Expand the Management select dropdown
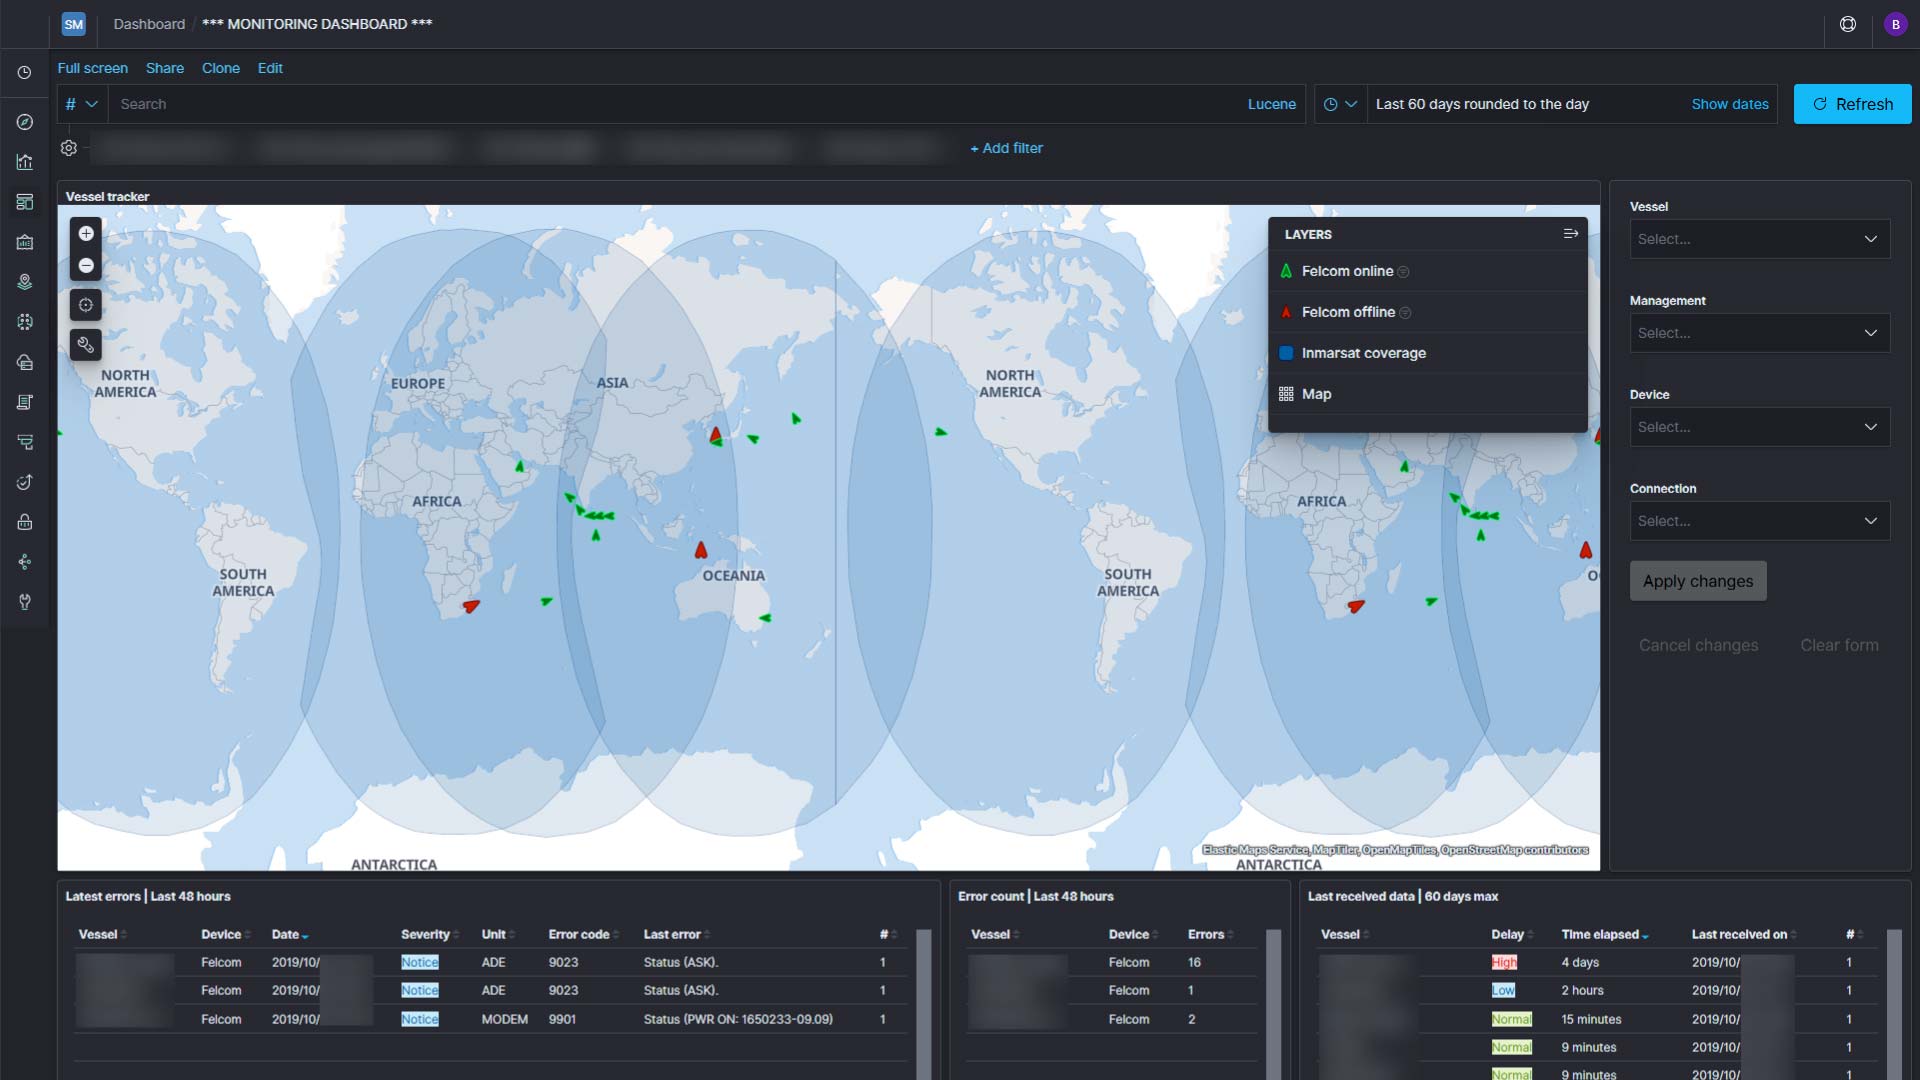The width and height of the screenshot is (1920, 1080). (x=1759, y=333)
